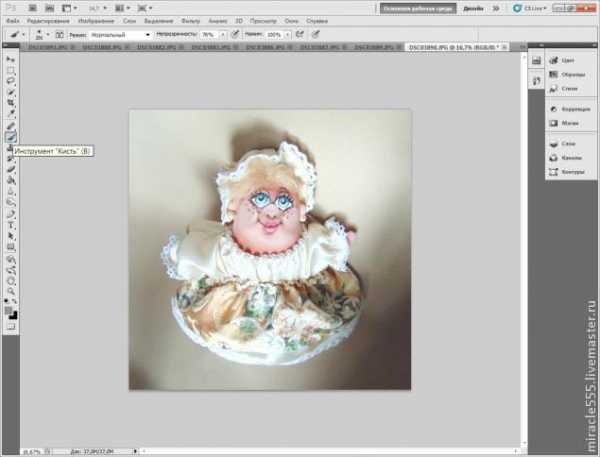The image size is (600, 457).
Task: Select the Horizontal Type tool
Action: point(11,225)
